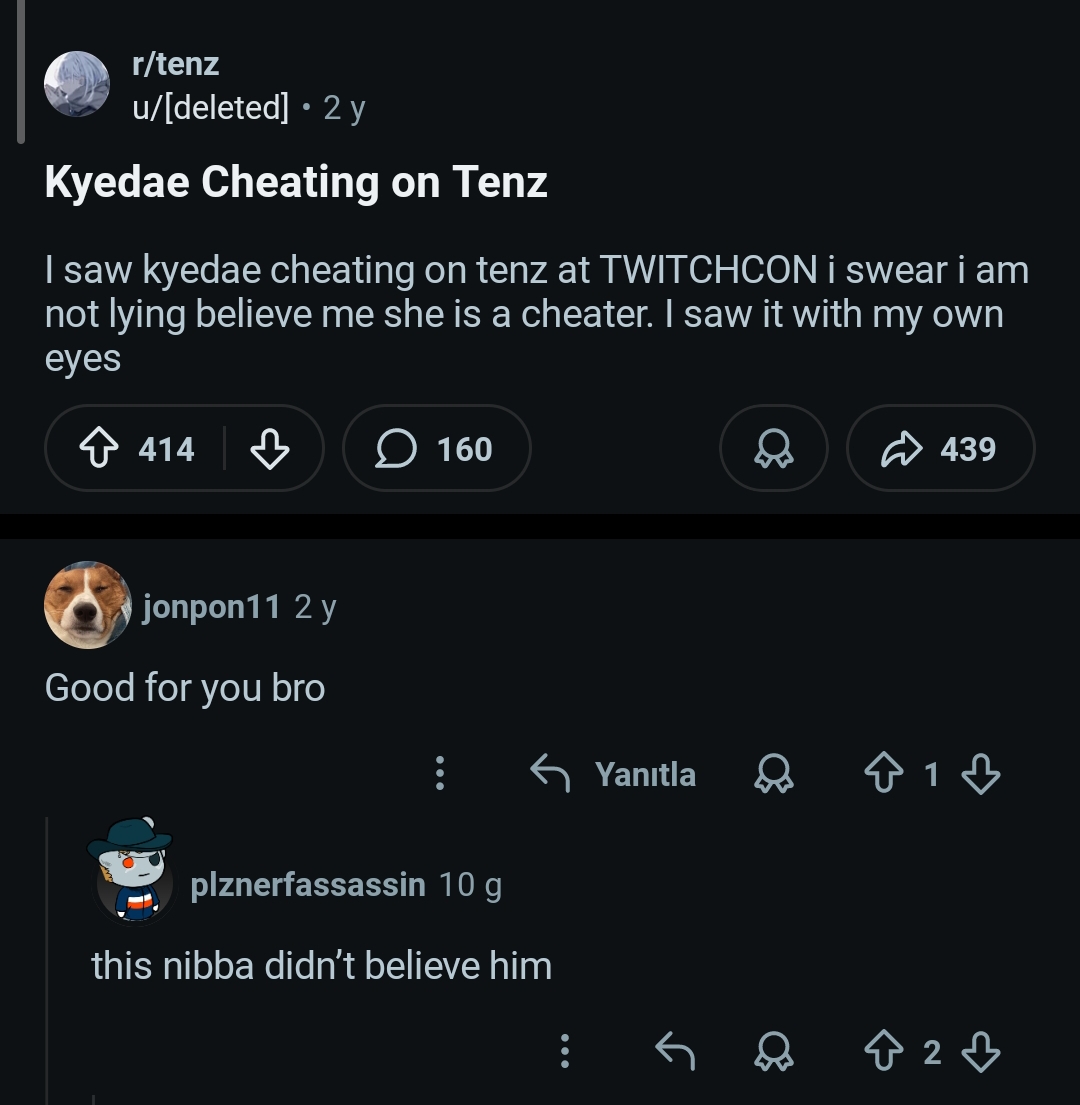Open overflow menu on jonpon11's comment
Viewport: 1080px width, 1105px height.
tap(440, 773)
